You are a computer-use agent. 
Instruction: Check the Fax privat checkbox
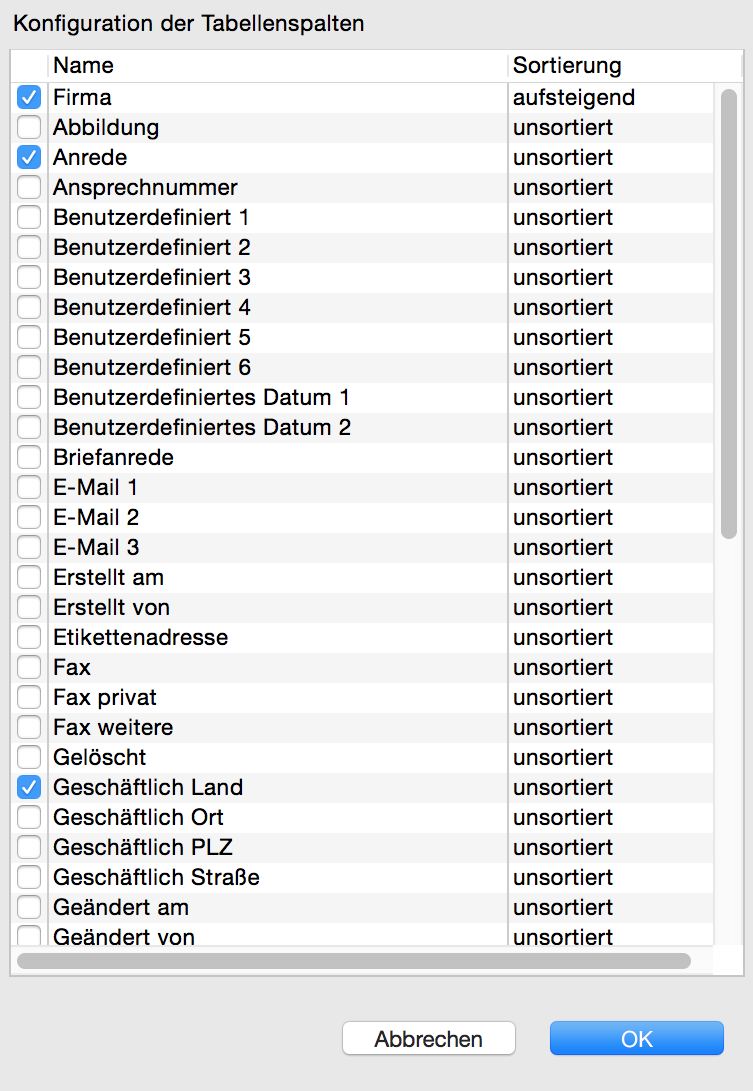click(29, 697)
